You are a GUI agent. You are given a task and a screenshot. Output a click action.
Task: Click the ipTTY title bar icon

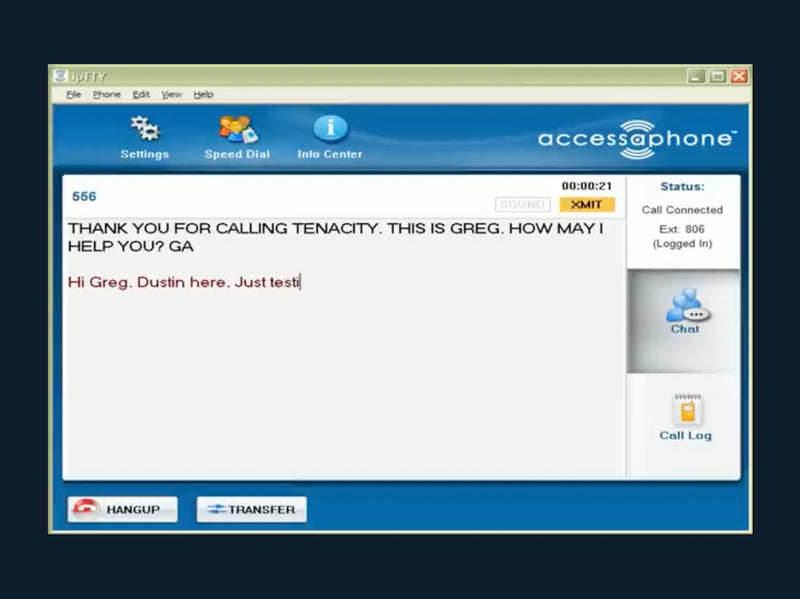point(61,76)
